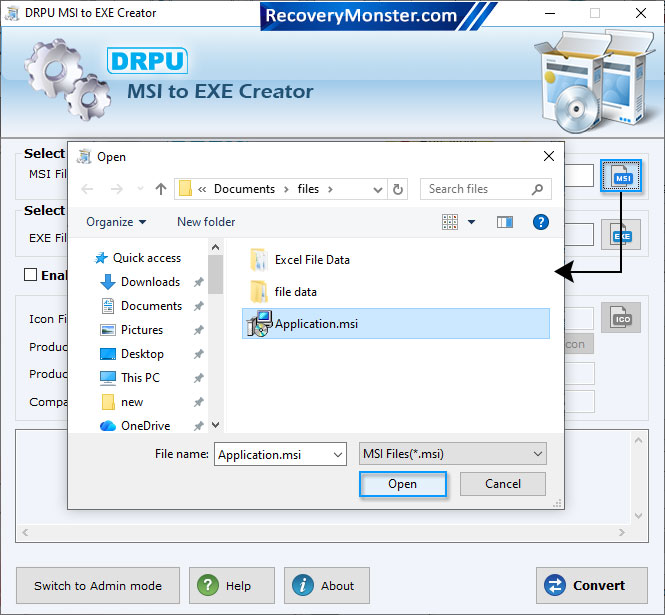Click the change view icon
Viewport: 665px width, 615px height.
click(x=450, y=222)
